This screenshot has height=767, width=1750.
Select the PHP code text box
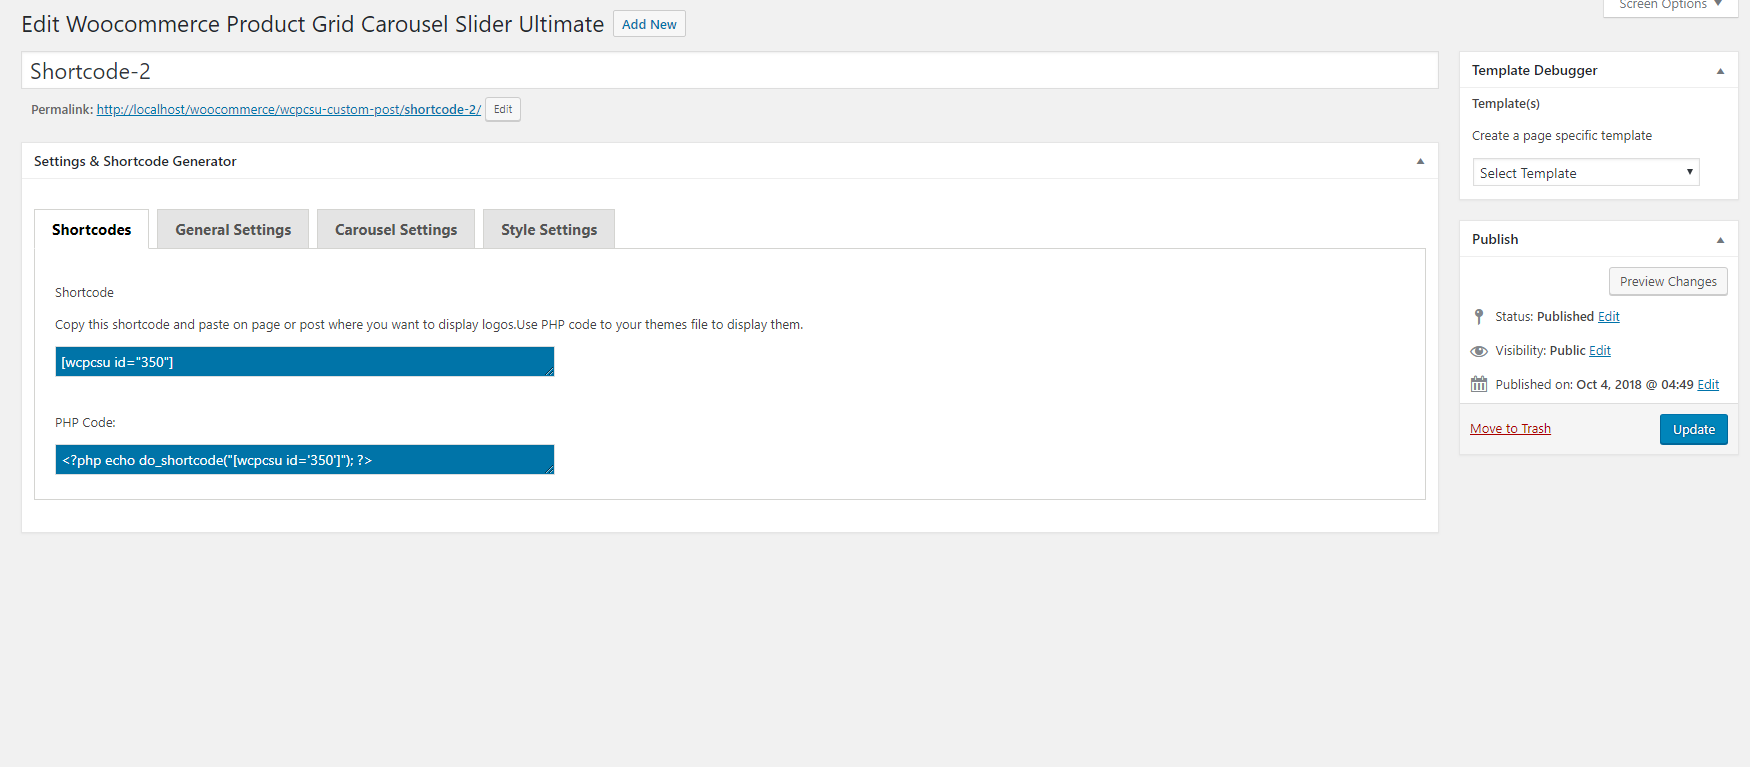point(304,460)
